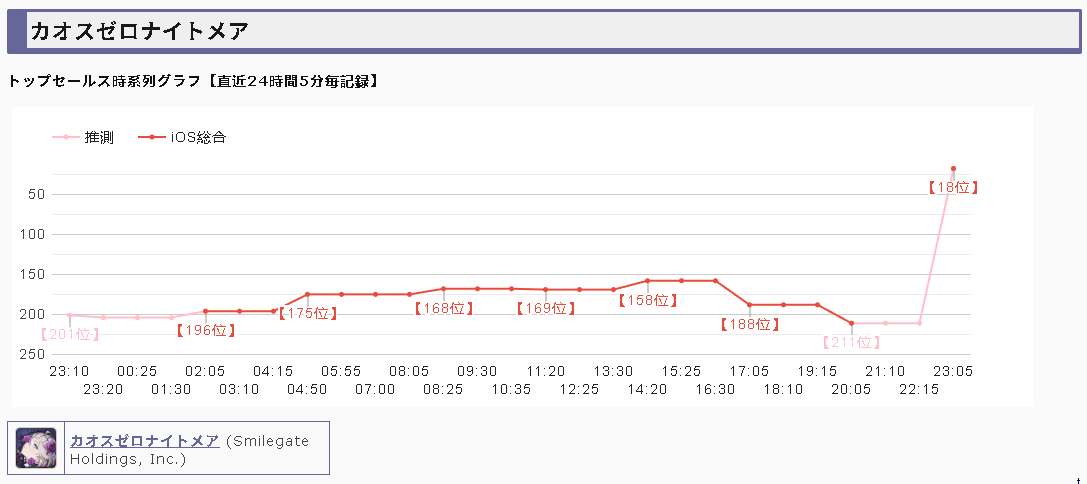This screenshot has width=1087, height=484.
Task: Click the 23:05 x-axis time label
Action: pos(953,372)
